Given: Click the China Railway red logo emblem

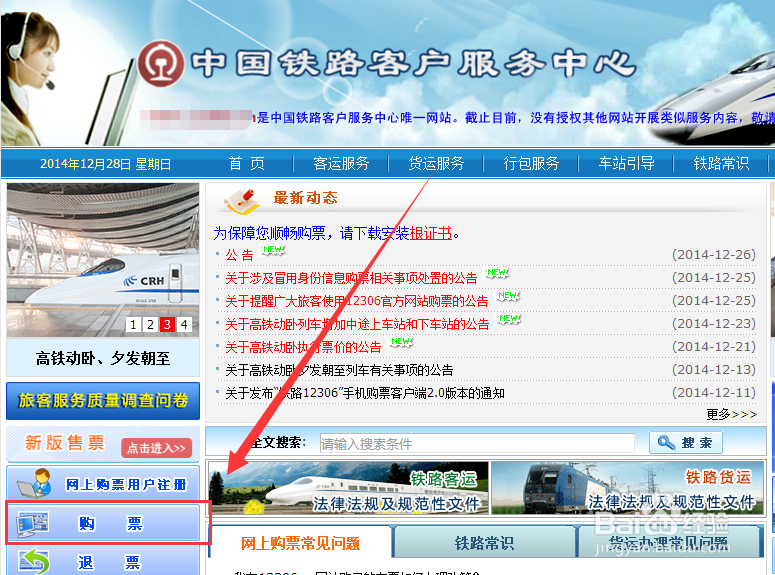Looking at the screenshot, I should coord(160,64).
